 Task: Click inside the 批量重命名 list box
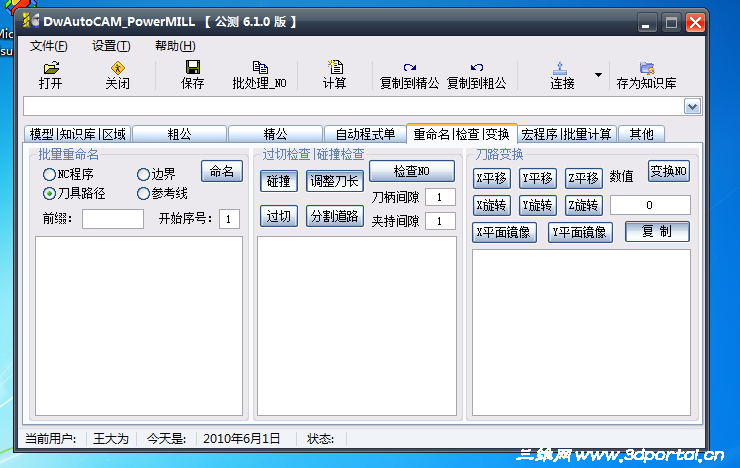tap(139, 326)
